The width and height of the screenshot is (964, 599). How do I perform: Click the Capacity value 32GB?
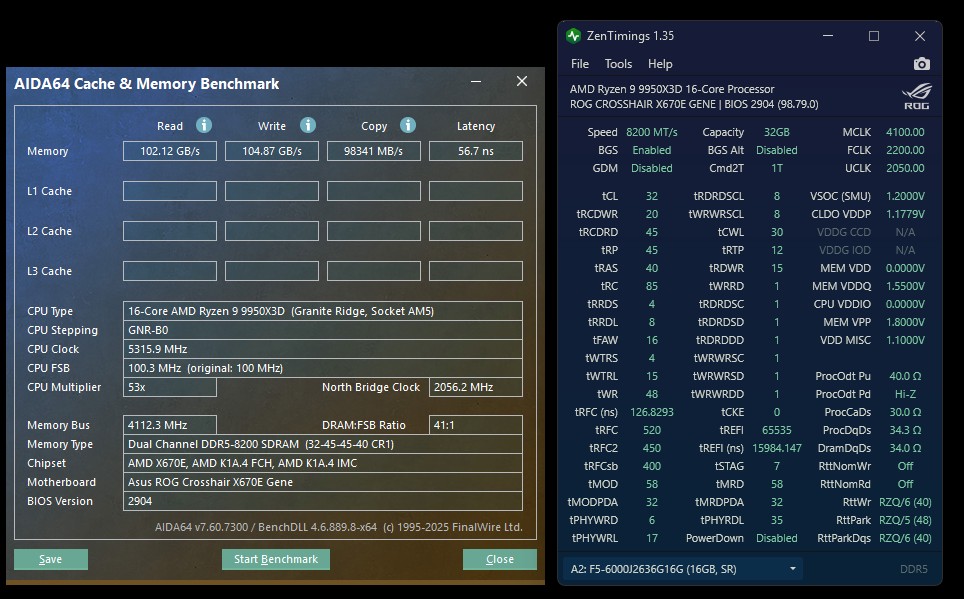[776, 132]
